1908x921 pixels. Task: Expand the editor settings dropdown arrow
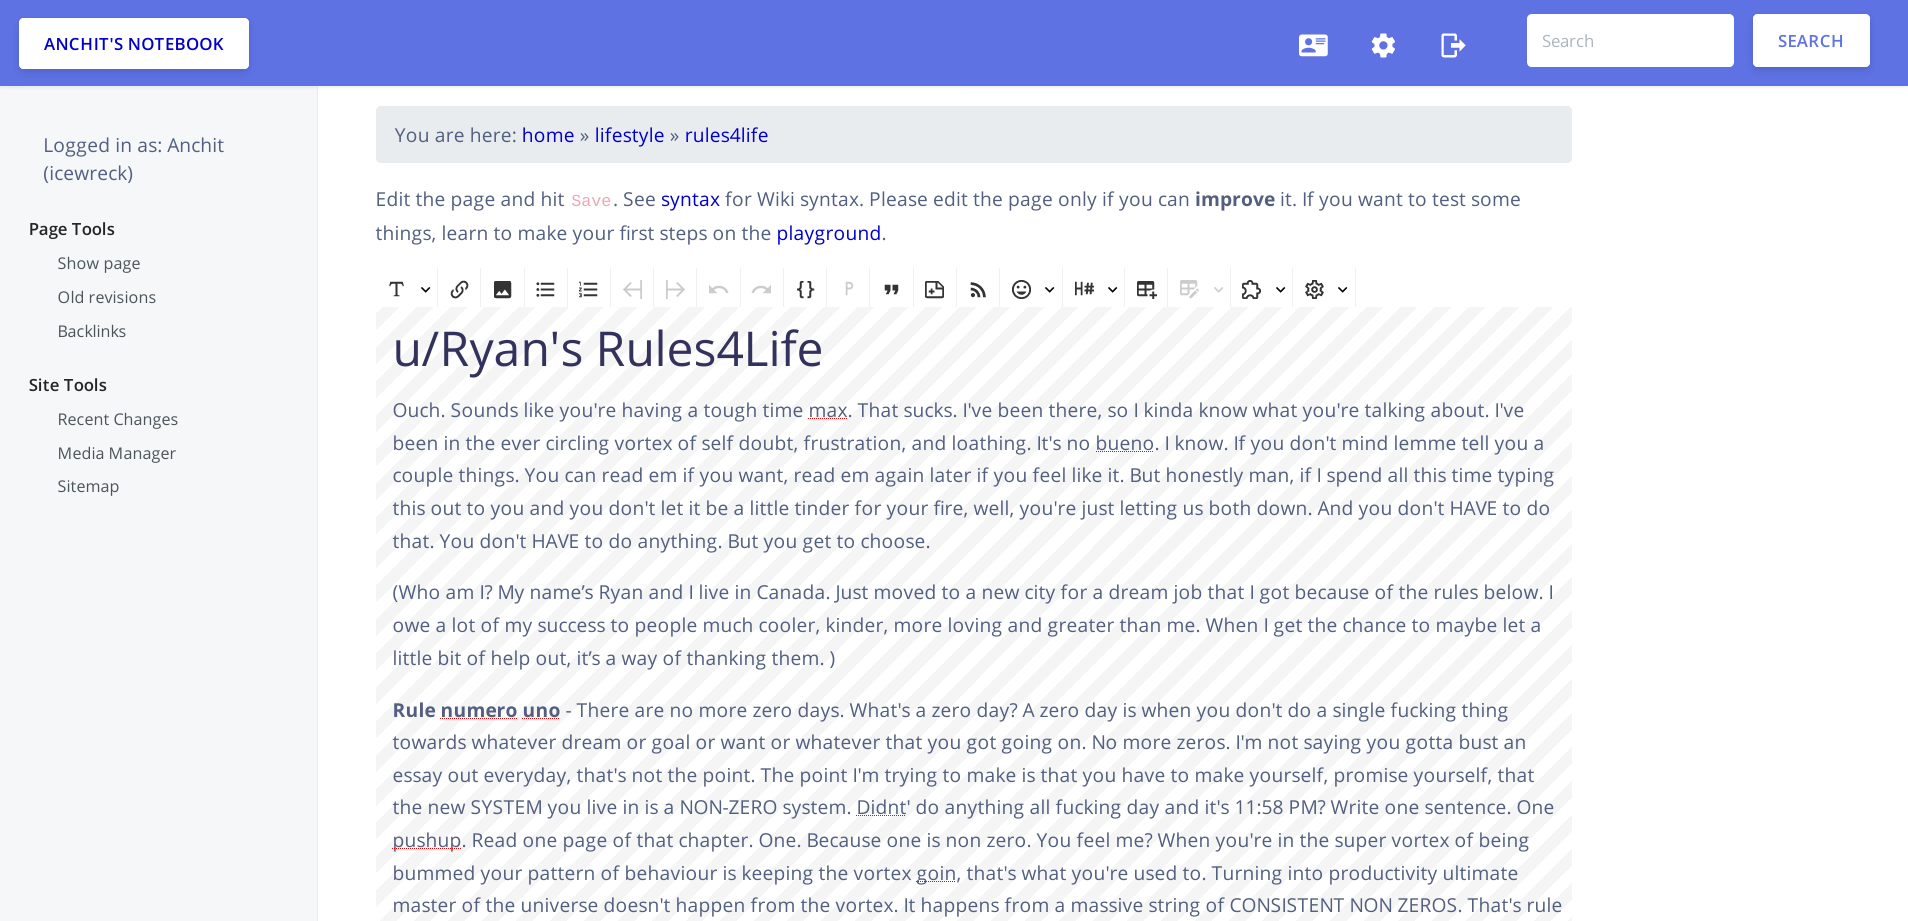pos(1343,289)
